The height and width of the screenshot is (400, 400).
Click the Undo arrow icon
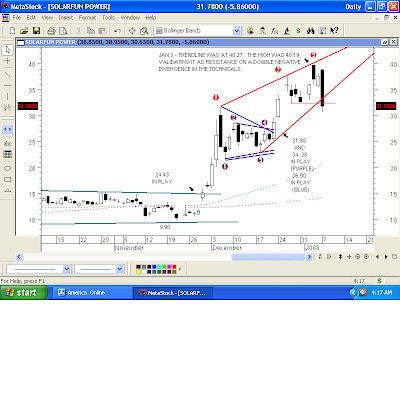point(117,31)
